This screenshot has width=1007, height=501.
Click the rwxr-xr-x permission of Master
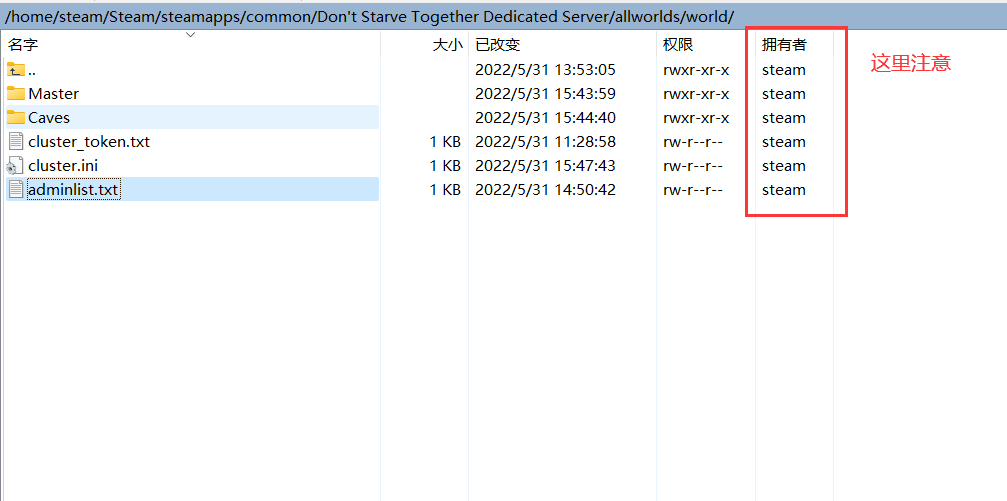(x=696, y=94)
